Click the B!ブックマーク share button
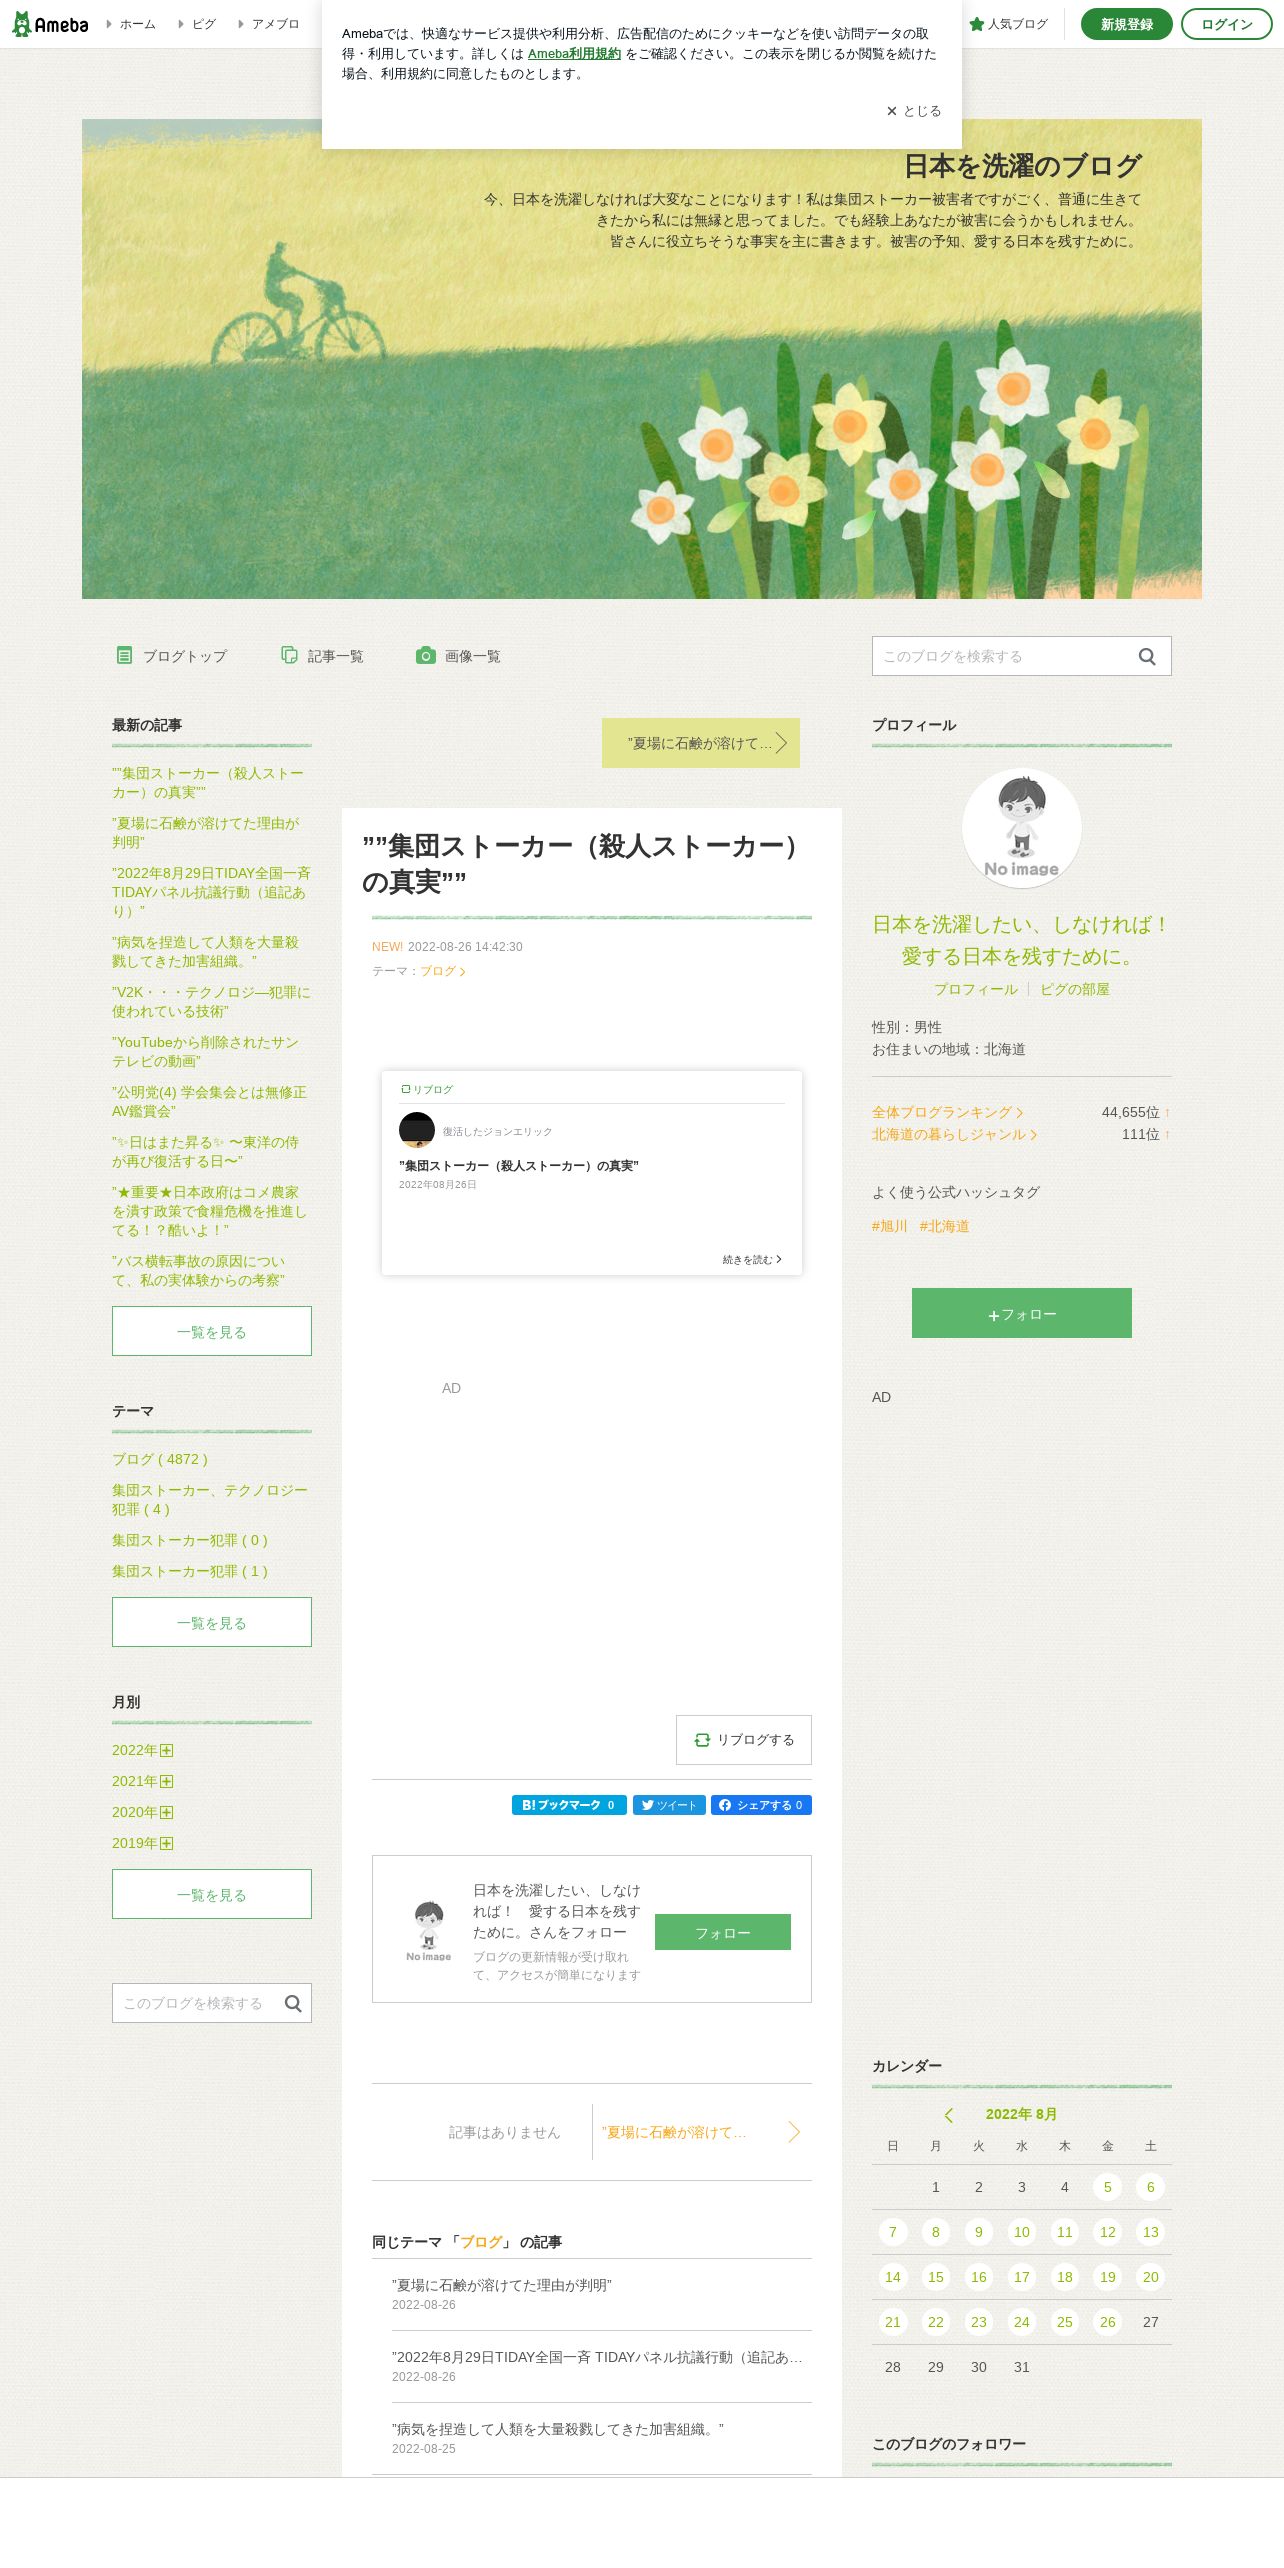Screen dimensions: 1284x2568 [569, 1805]
